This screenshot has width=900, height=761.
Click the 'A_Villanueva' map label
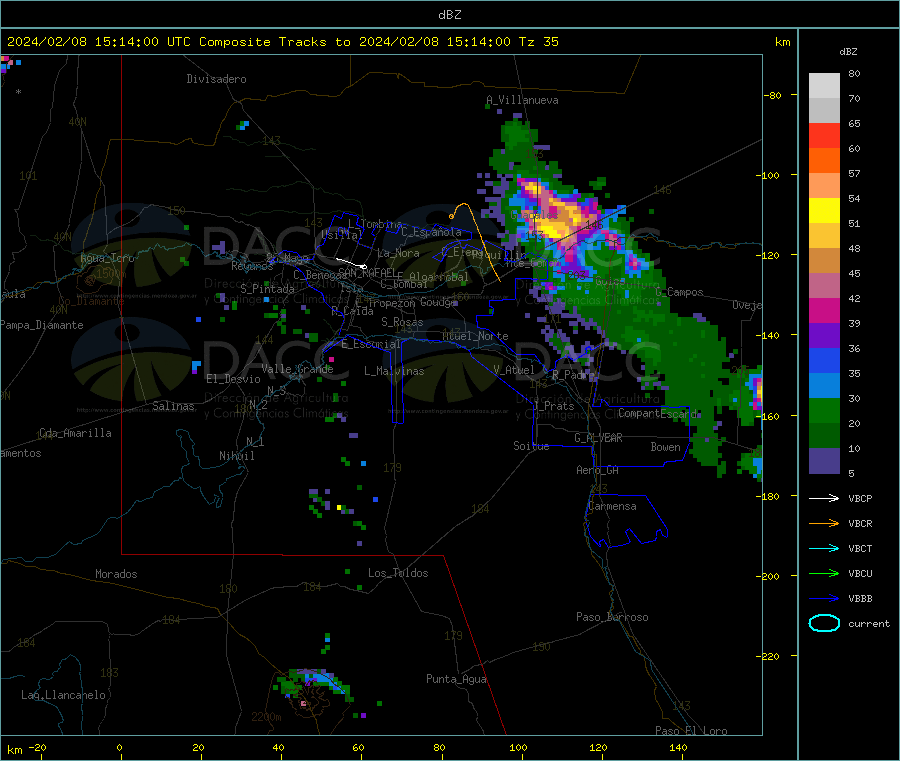tap(522, 100)
